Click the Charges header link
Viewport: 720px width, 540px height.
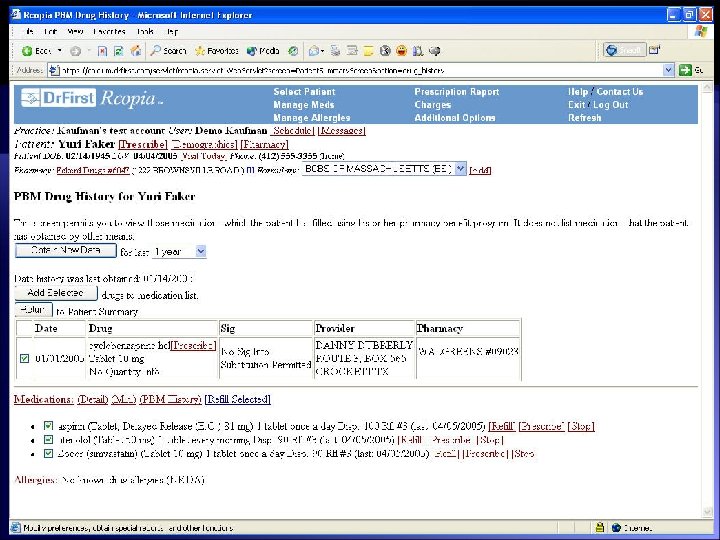(x=433, y=105)
